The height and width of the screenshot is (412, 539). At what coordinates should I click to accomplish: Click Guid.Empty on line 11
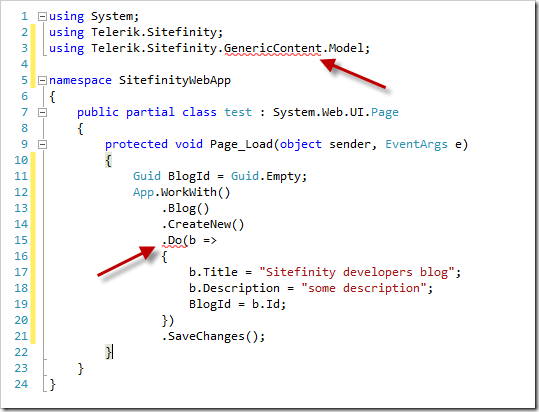265,176
